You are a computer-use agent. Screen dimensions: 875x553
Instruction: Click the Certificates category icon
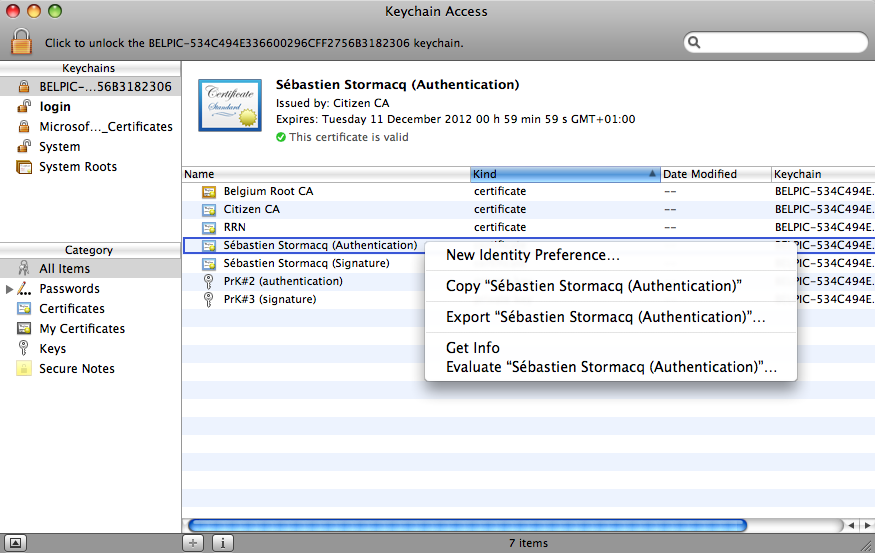point(24,309)
